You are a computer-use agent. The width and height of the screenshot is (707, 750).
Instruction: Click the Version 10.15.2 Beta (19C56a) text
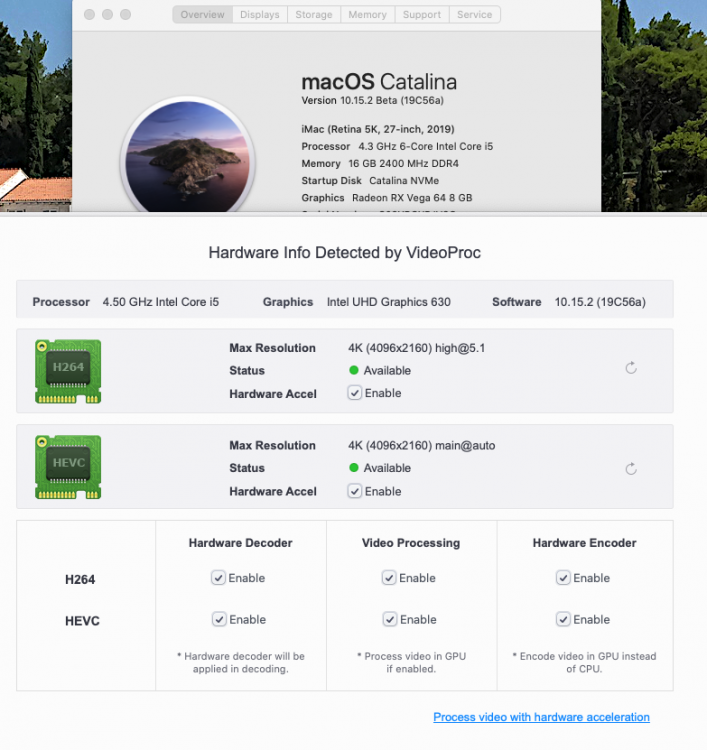[x=373, y=100]
